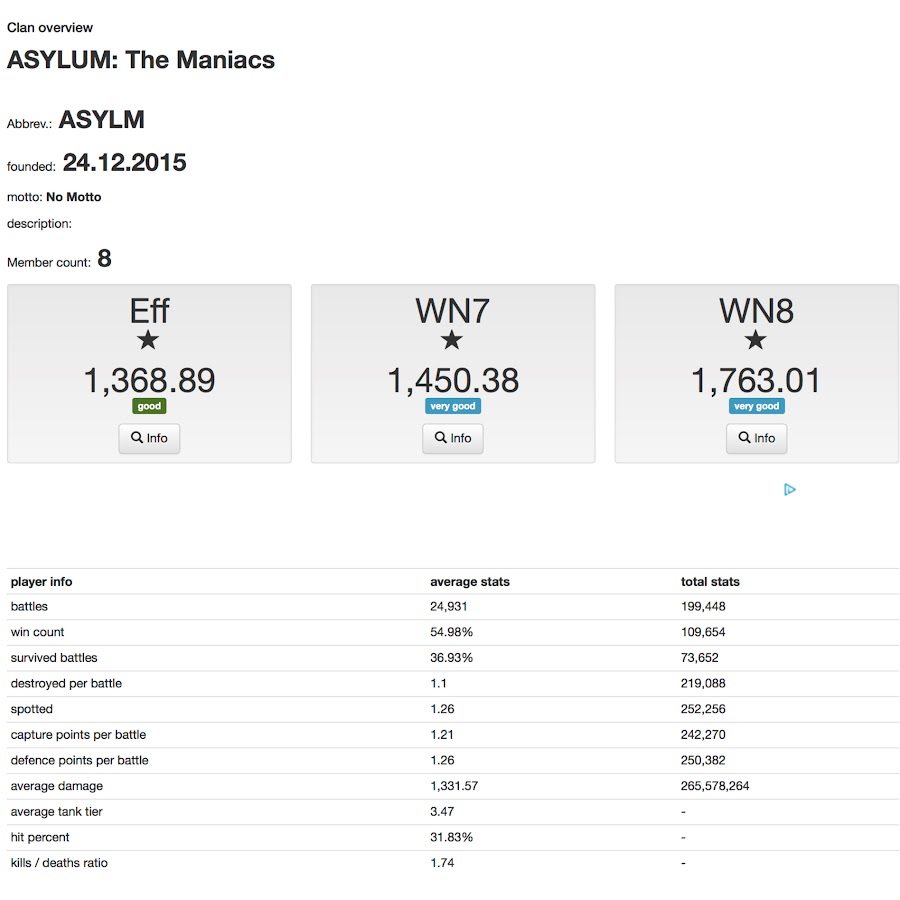The image size is (900, 900).
Task: Click the 'average damage' row label
Action: [x=57, y=786]
